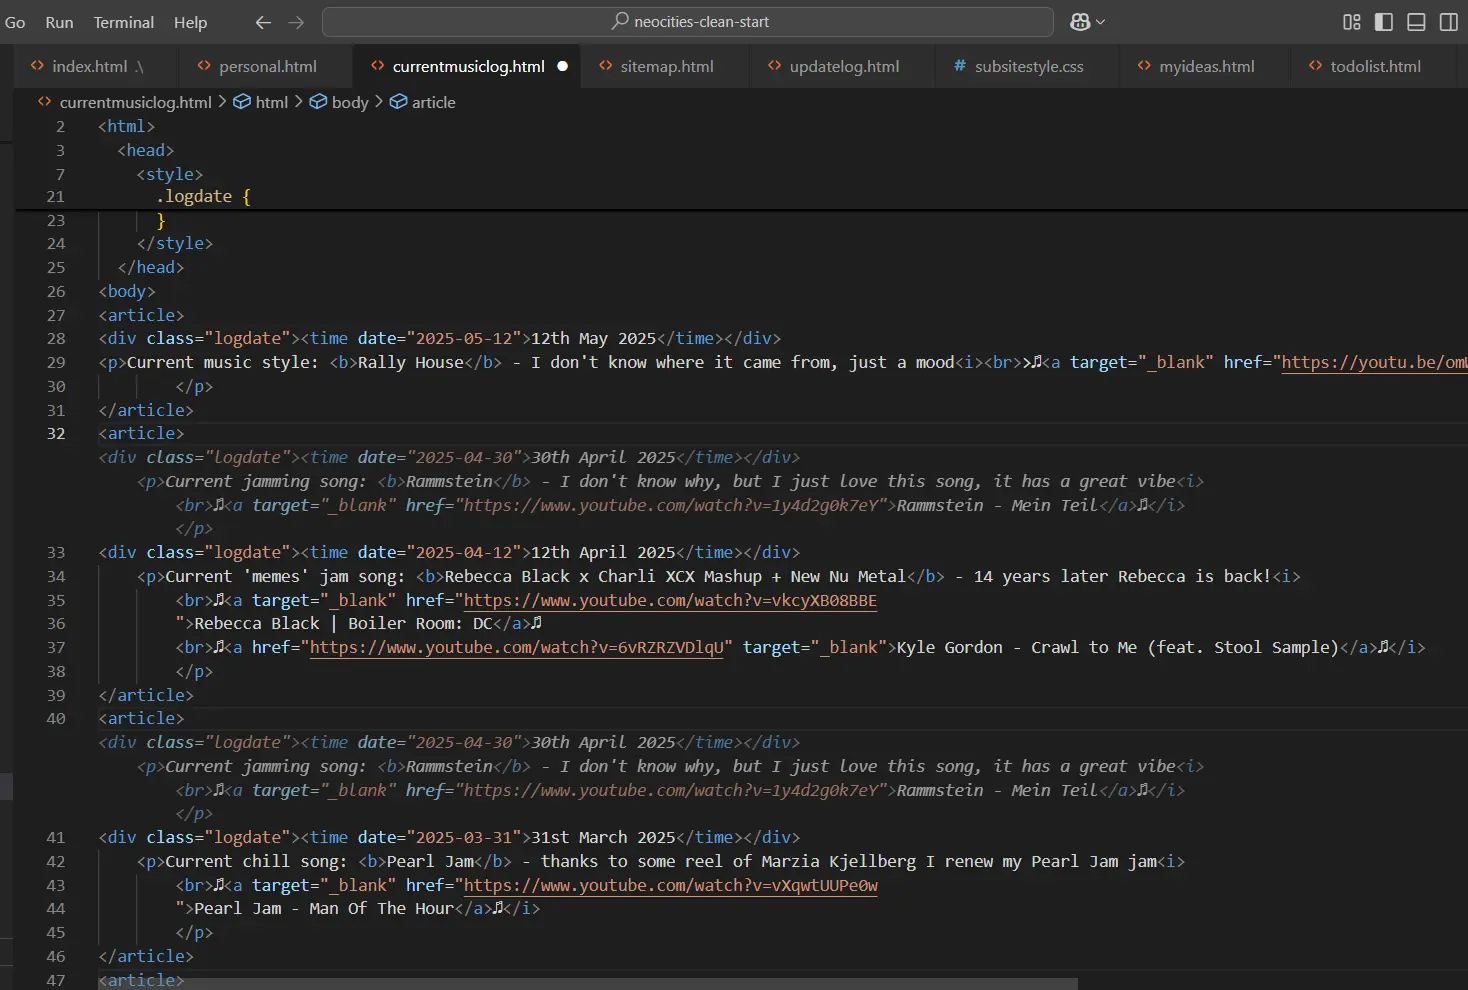Open the Terminal menu
Viewport: 1468px width, 990px height.
pos(124,22)
